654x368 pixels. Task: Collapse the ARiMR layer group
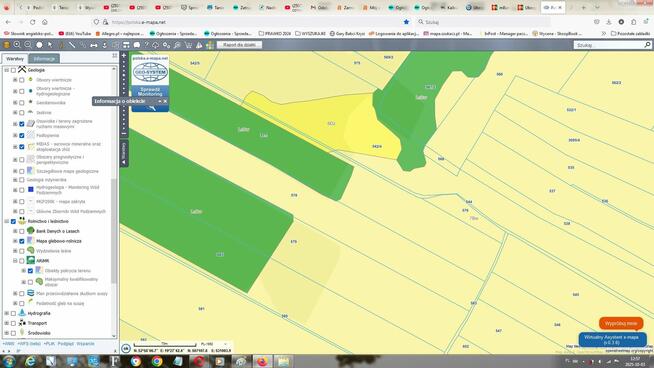point(15,261)
